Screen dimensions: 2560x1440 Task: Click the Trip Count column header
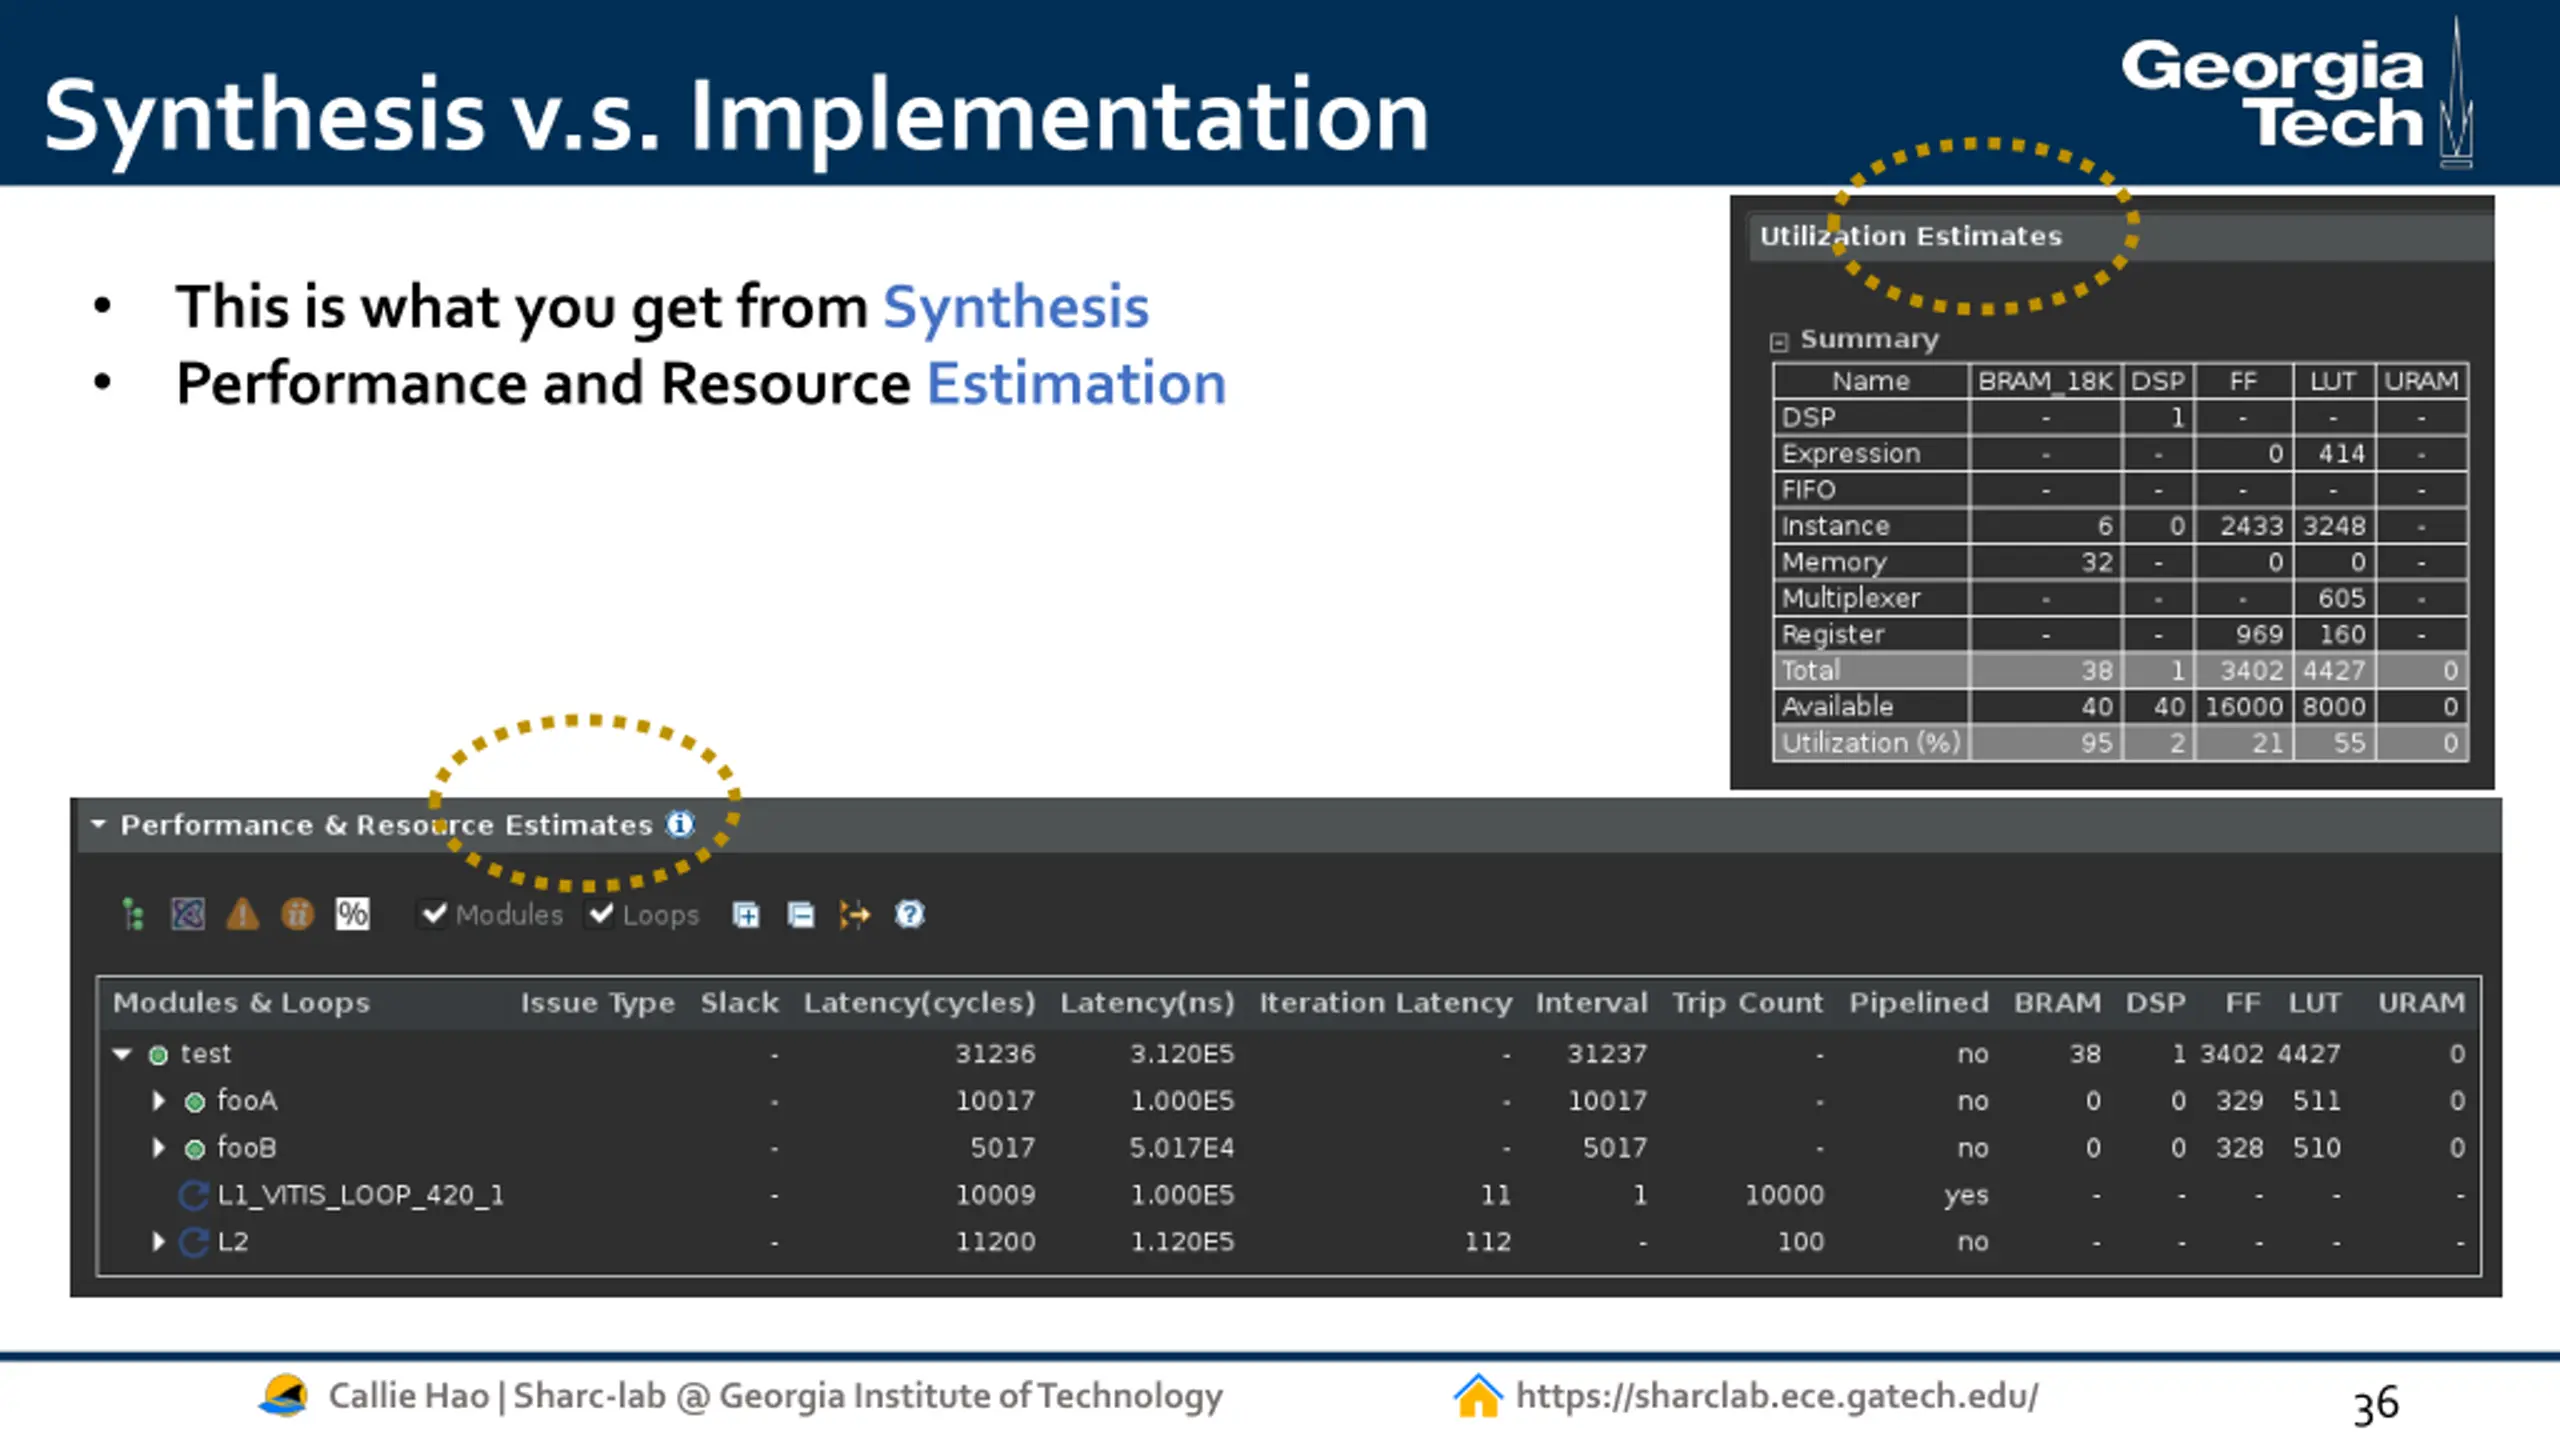click(1747, 1003)
